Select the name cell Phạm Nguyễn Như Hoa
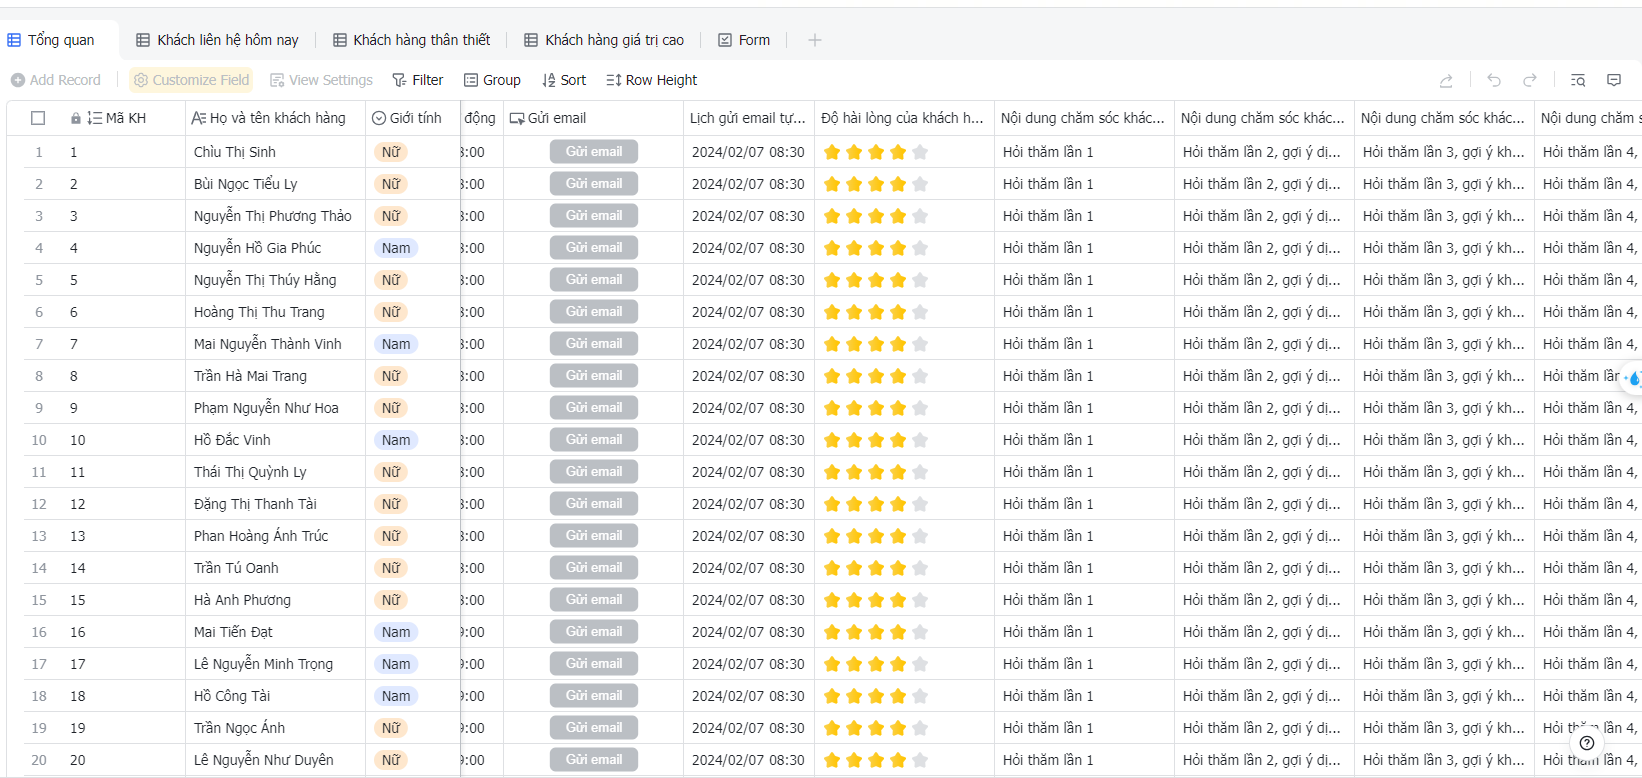 (275, 408)
